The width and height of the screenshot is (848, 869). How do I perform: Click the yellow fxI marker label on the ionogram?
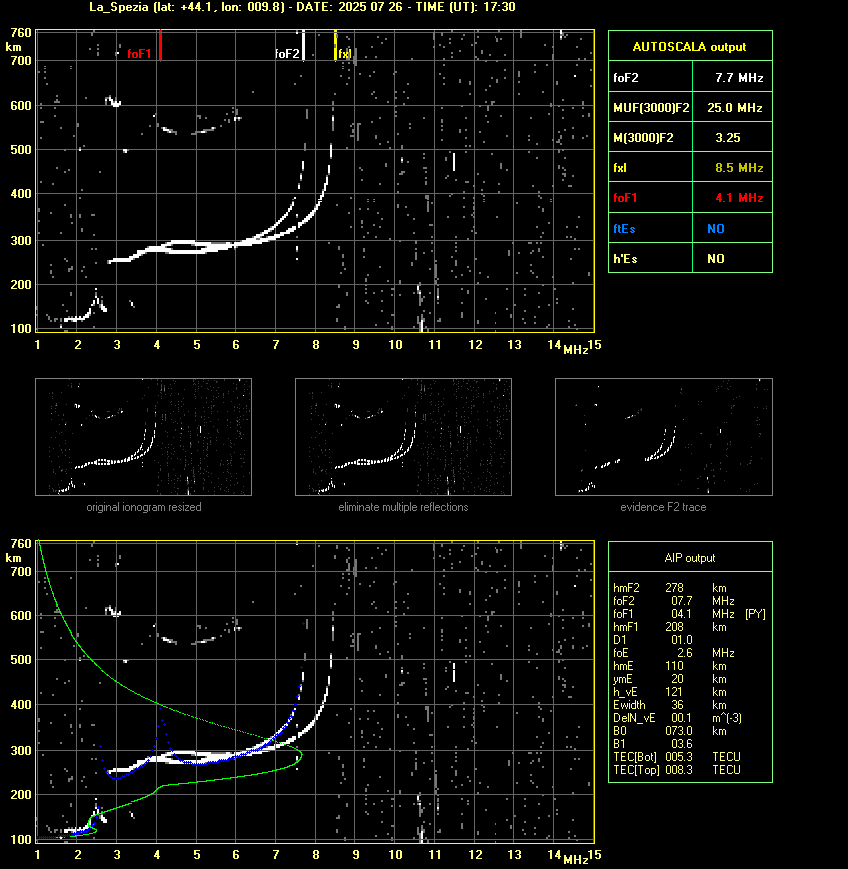coord(345,54)
